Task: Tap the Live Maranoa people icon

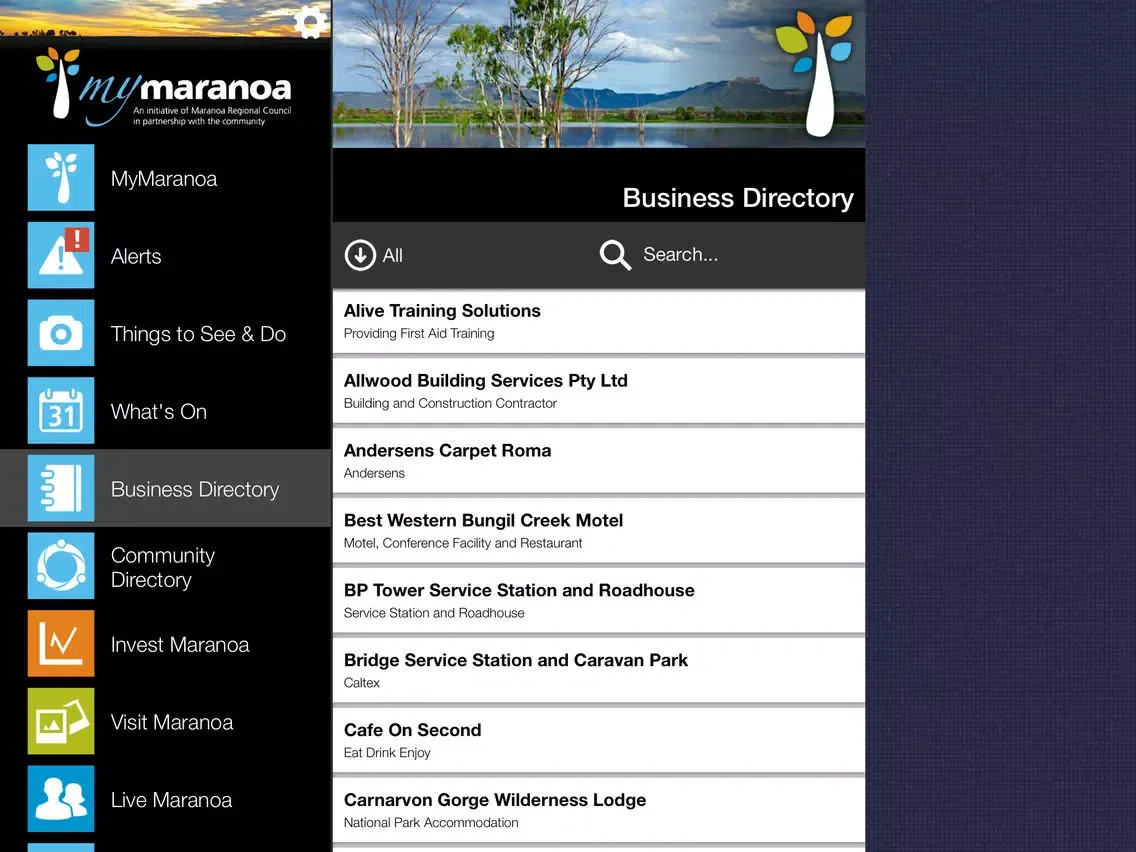Action: point(61,798)
